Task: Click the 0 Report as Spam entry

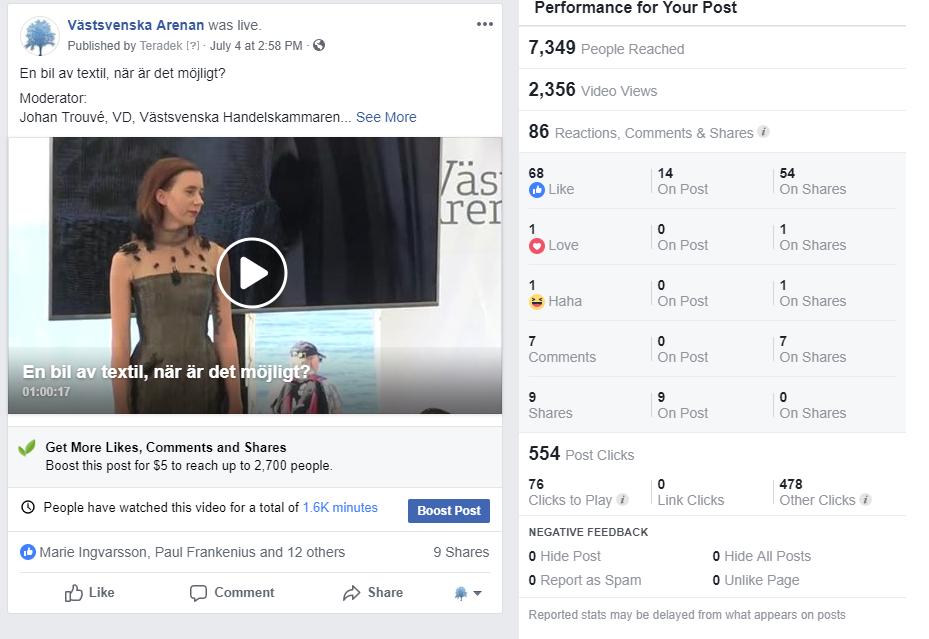Action: point(585,580)
